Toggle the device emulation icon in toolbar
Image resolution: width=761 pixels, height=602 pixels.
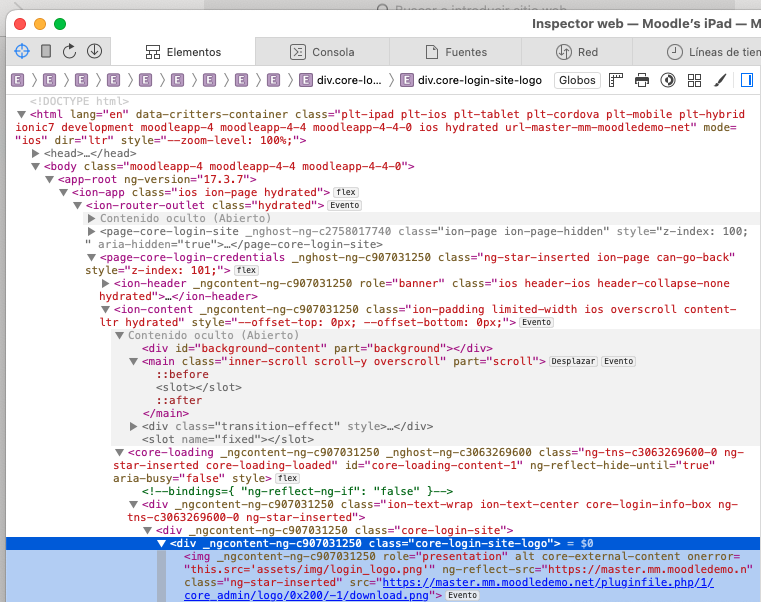tap(46, 51)
